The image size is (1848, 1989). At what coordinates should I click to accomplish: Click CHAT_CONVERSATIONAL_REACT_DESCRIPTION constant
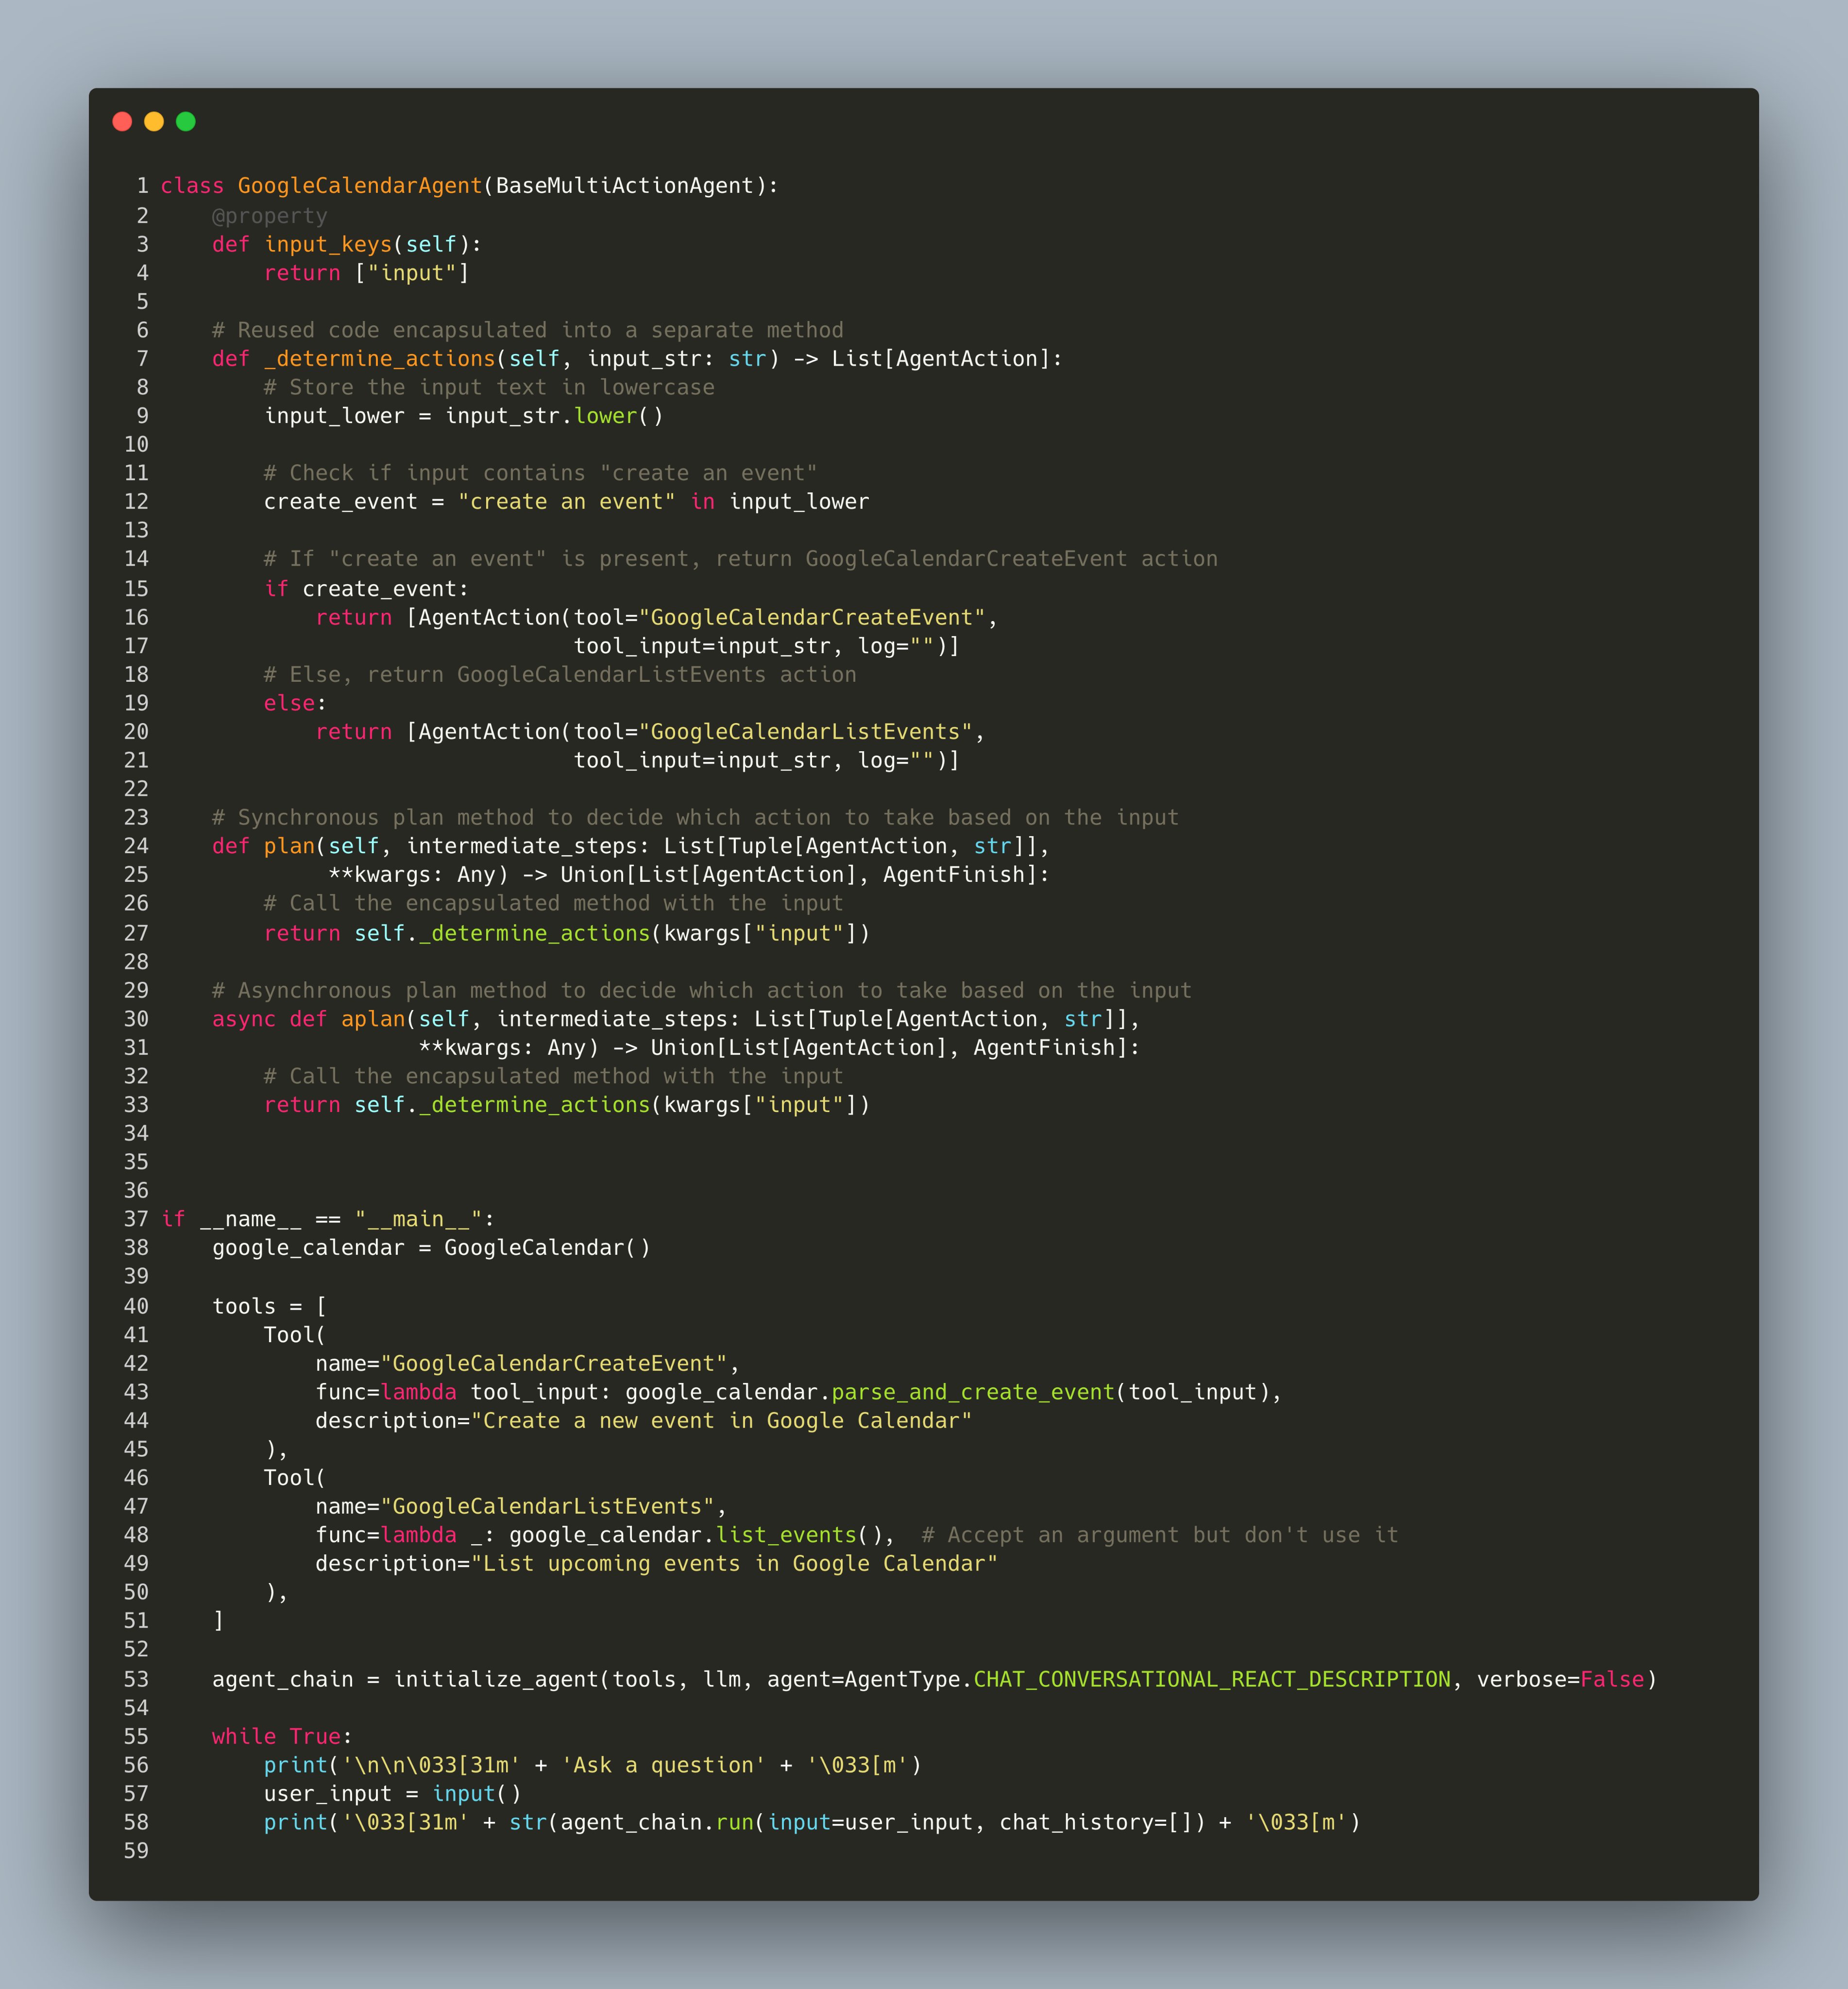tap(1211, 1680)
